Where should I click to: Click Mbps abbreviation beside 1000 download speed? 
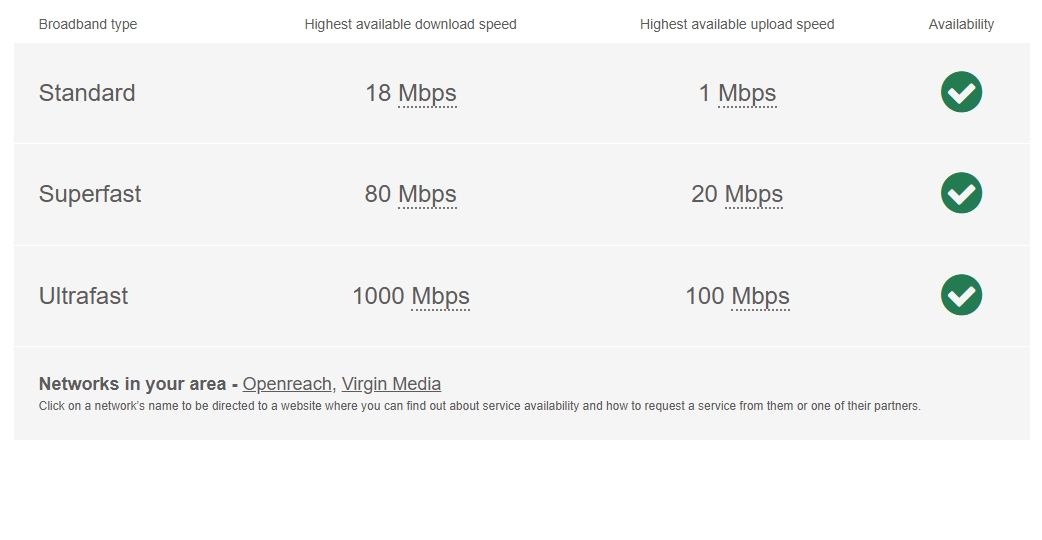(440, 297)
